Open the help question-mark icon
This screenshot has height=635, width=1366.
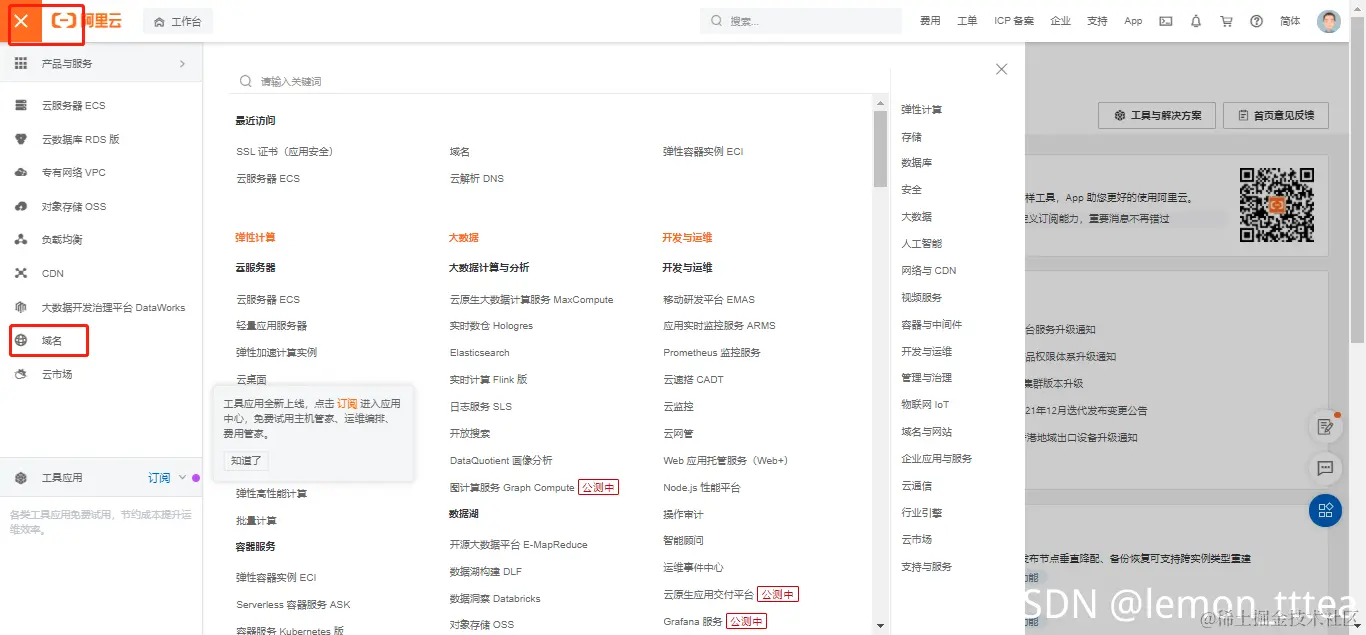[x=1257, y=21]
